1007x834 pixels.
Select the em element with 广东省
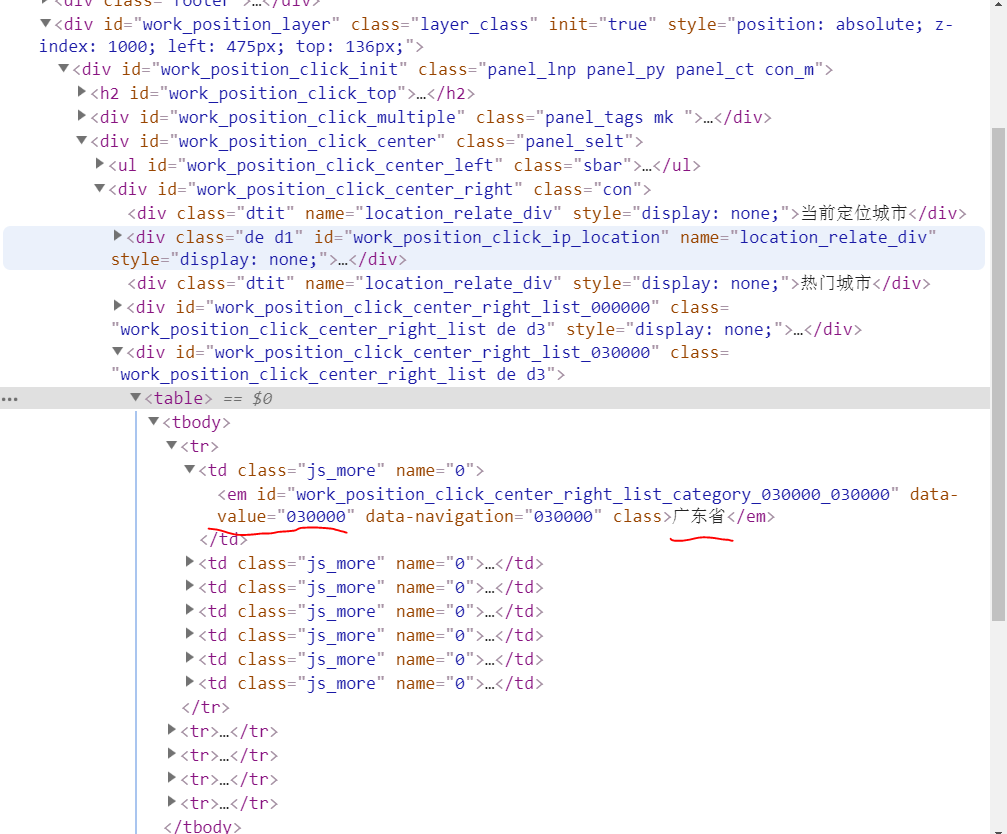587,505
